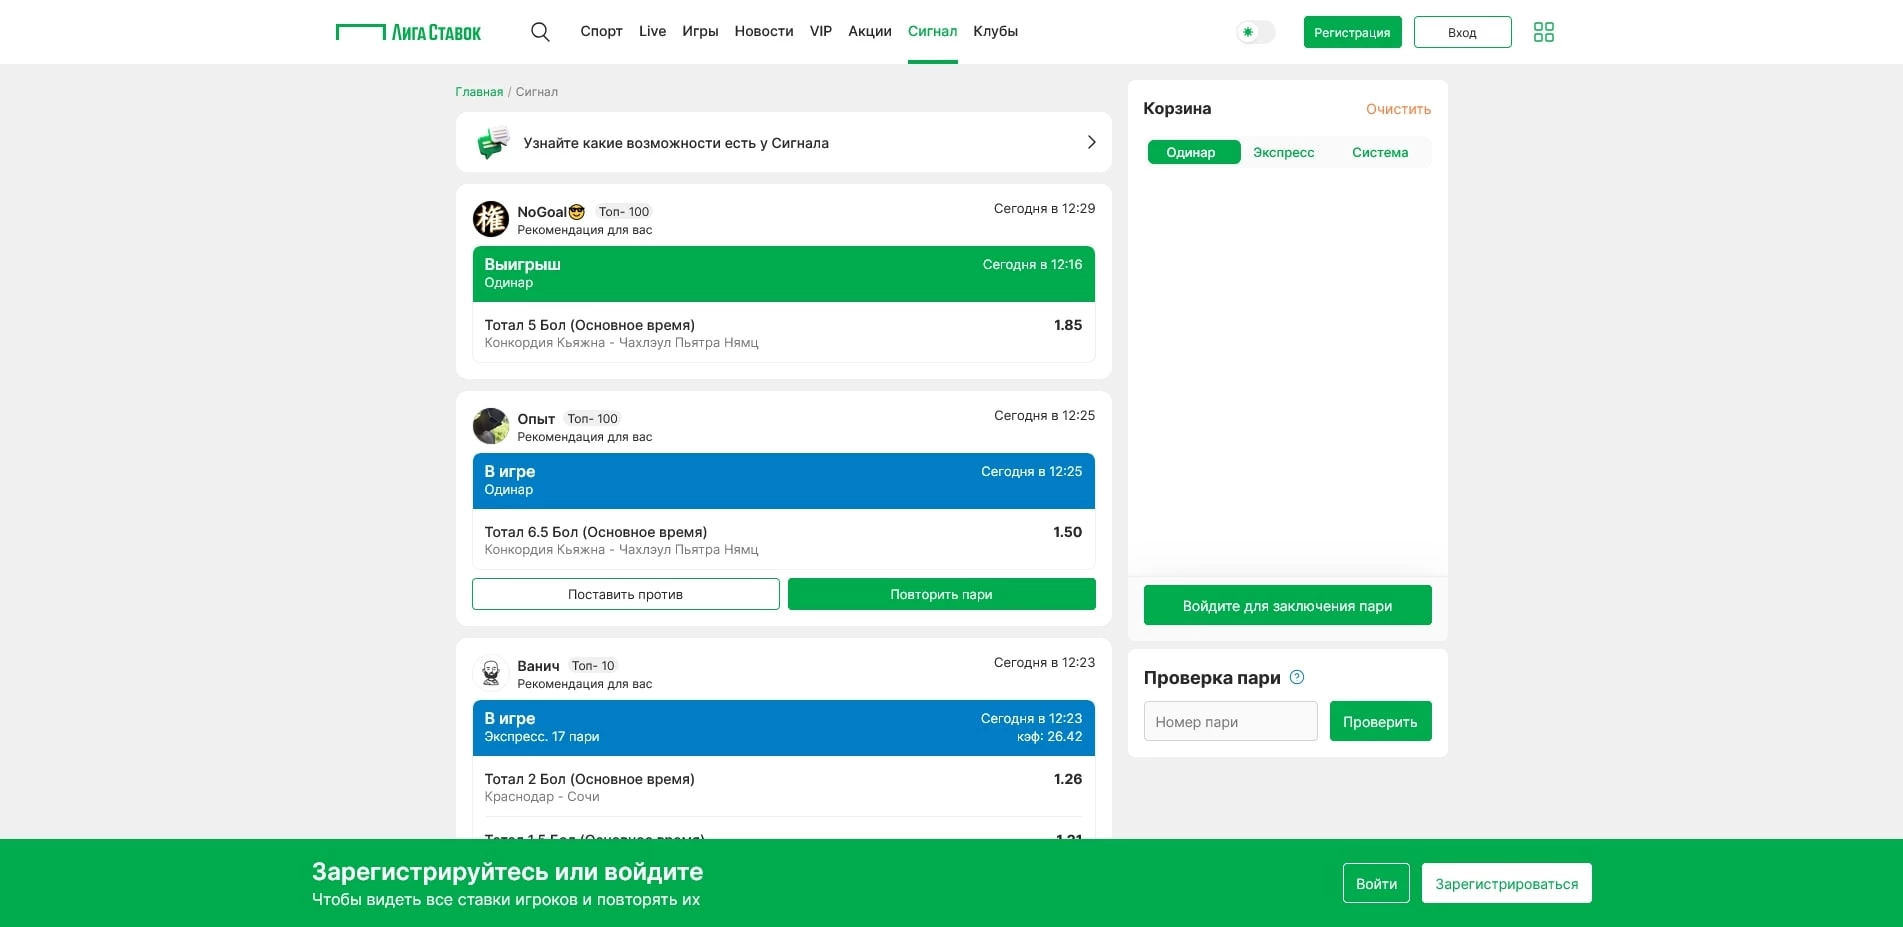Click the Опыт user avatar

[x=490, y=426]
